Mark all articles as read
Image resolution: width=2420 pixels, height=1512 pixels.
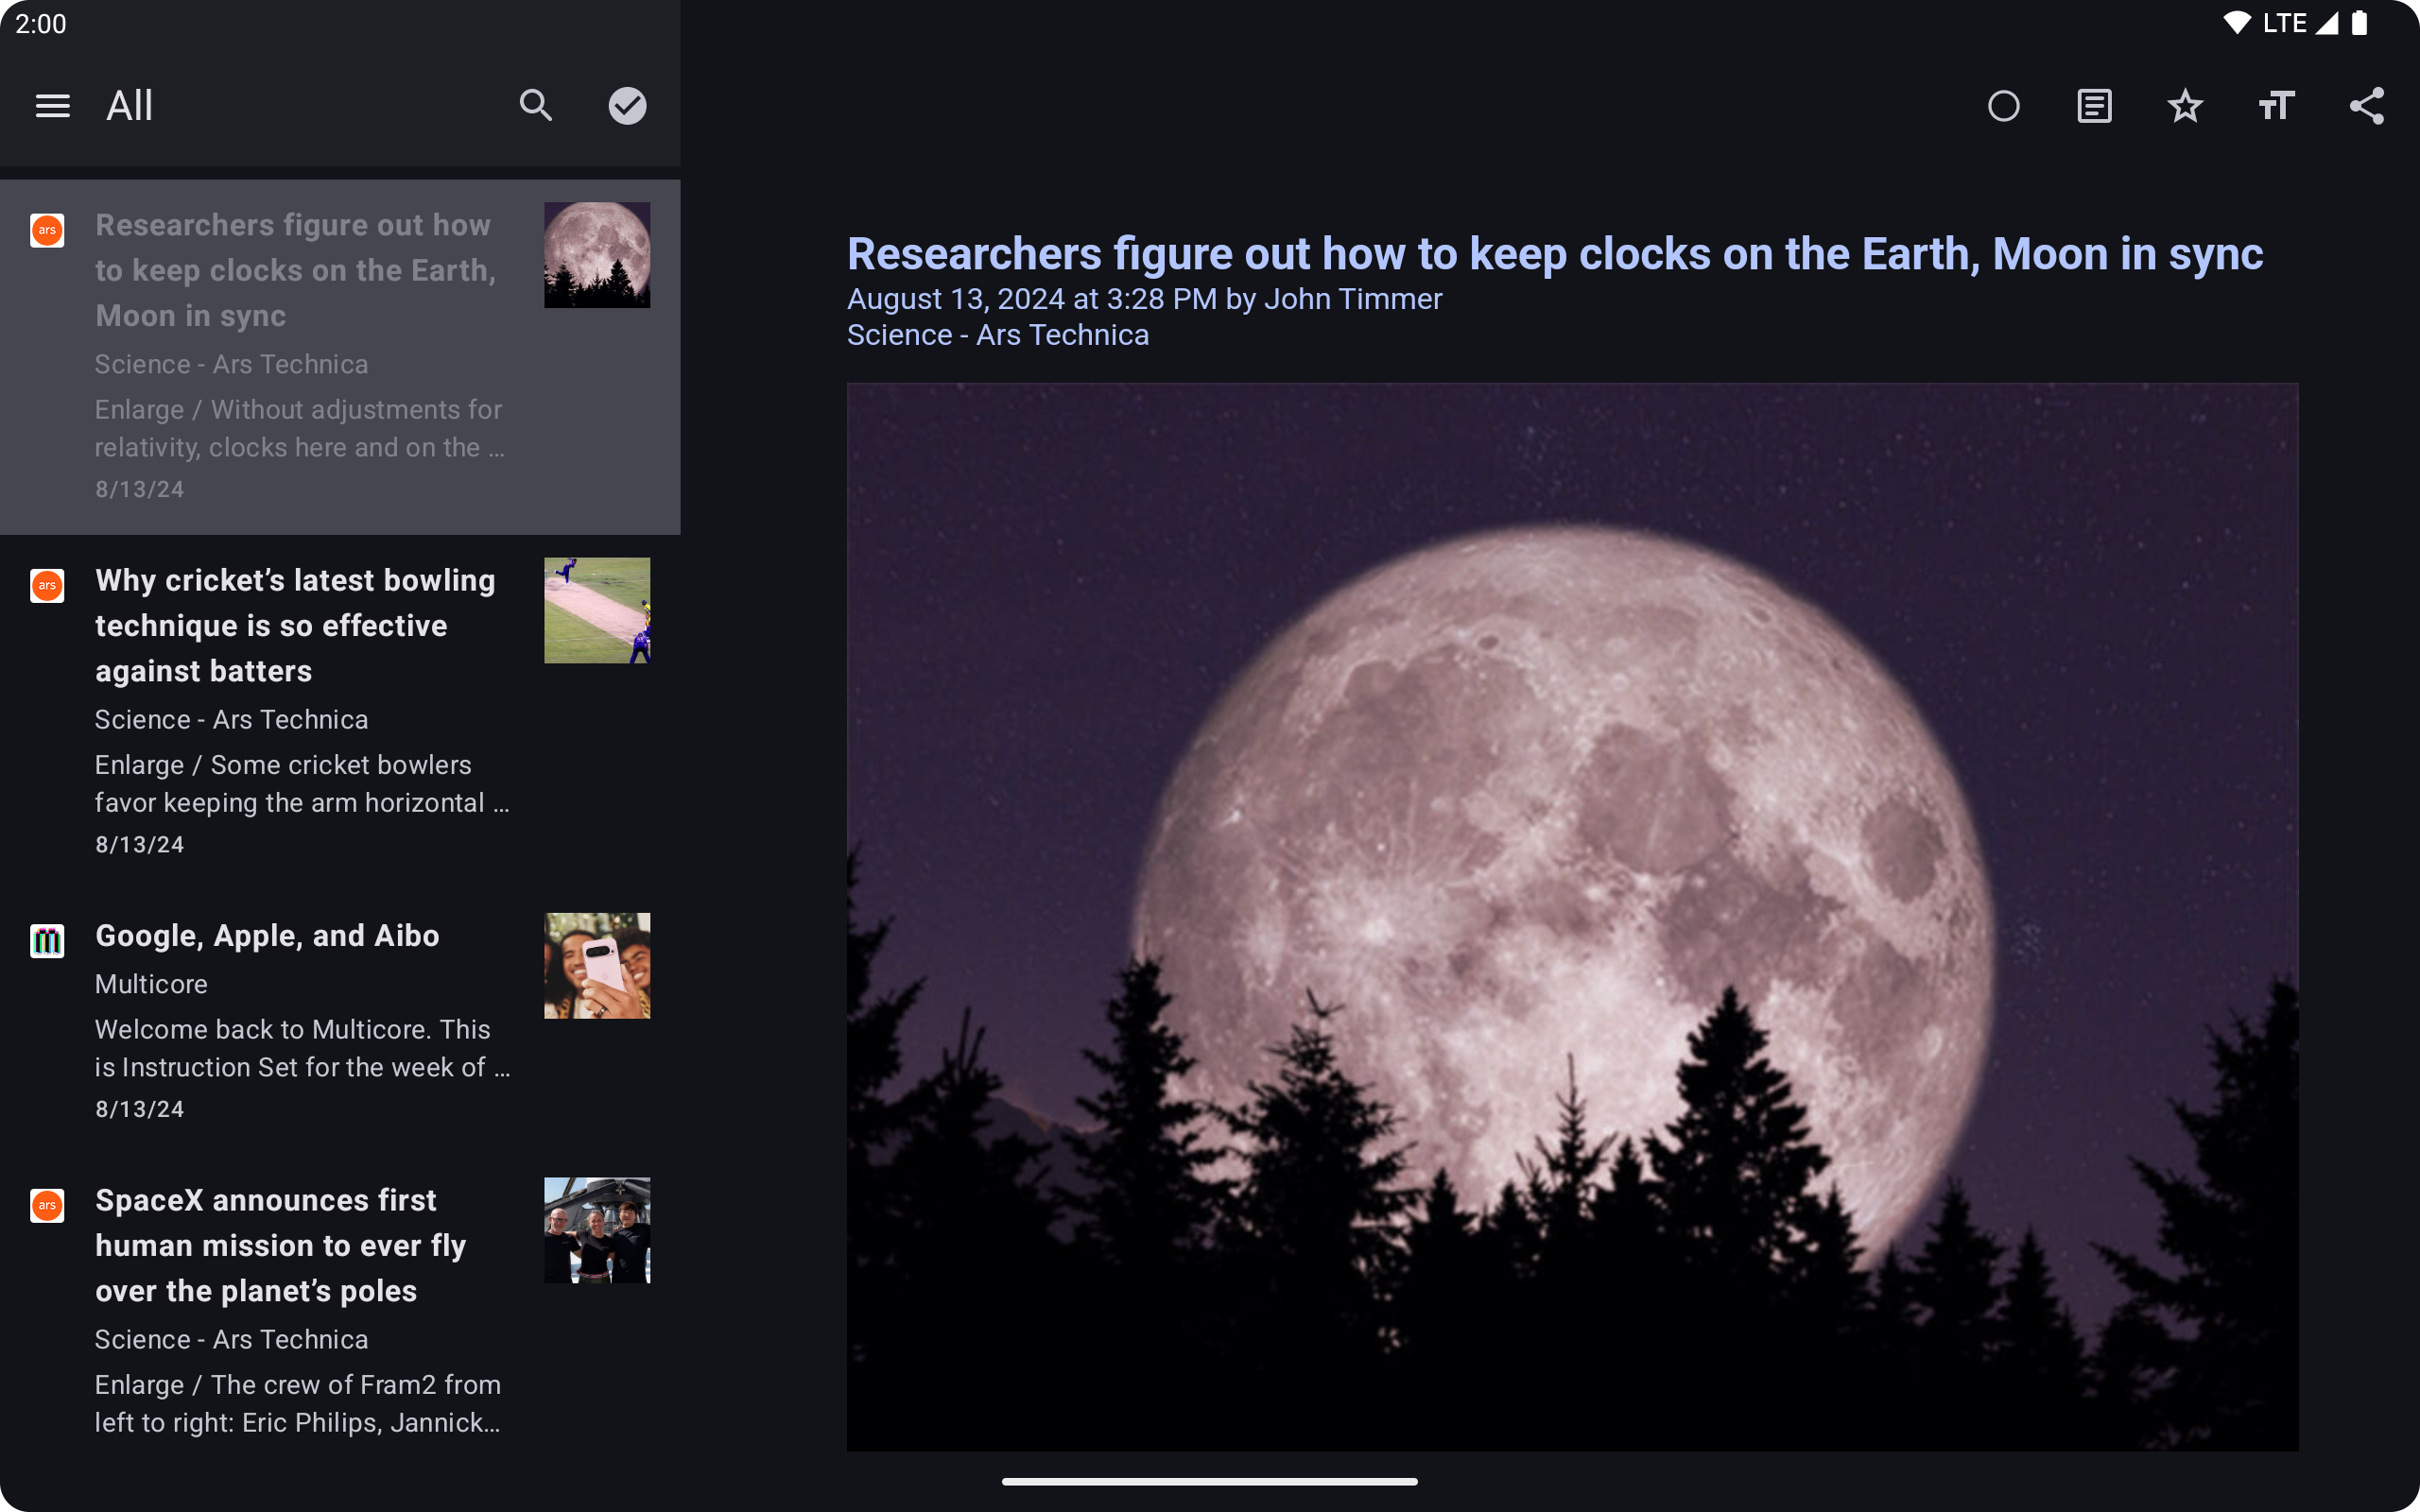627,106
